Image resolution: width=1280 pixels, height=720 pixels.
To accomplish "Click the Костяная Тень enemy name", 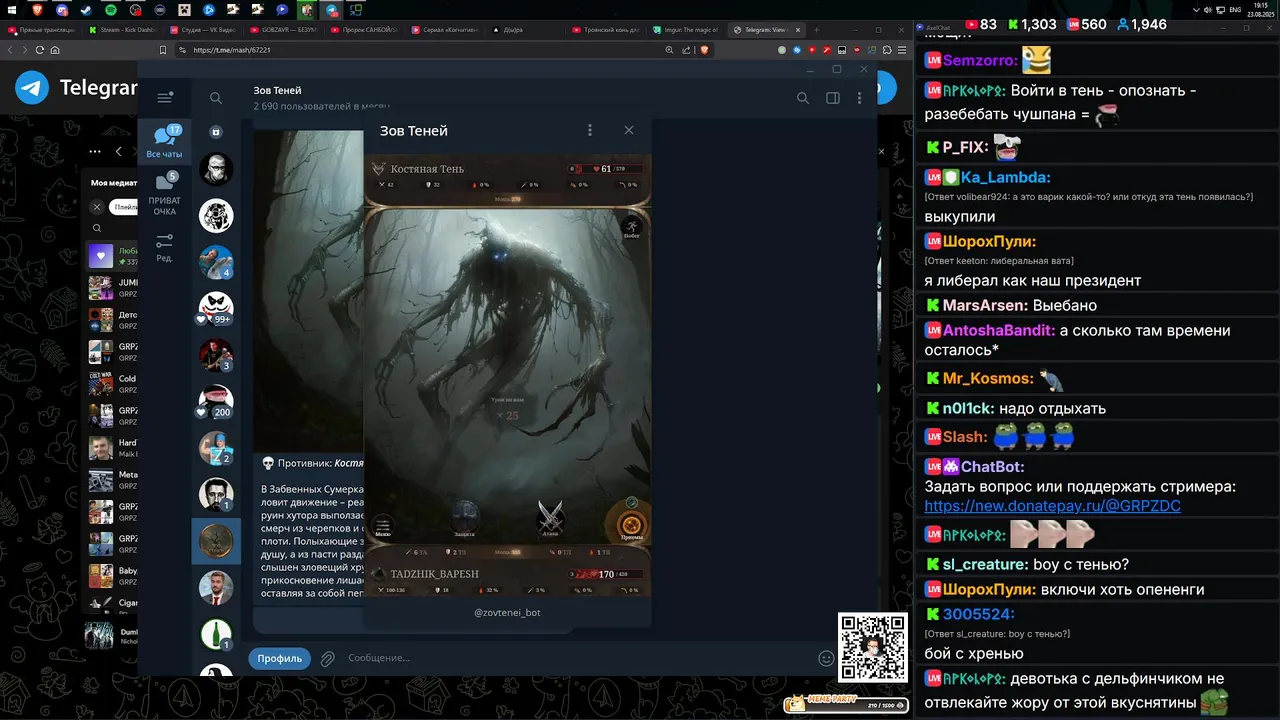I will (x=427, y=169).
